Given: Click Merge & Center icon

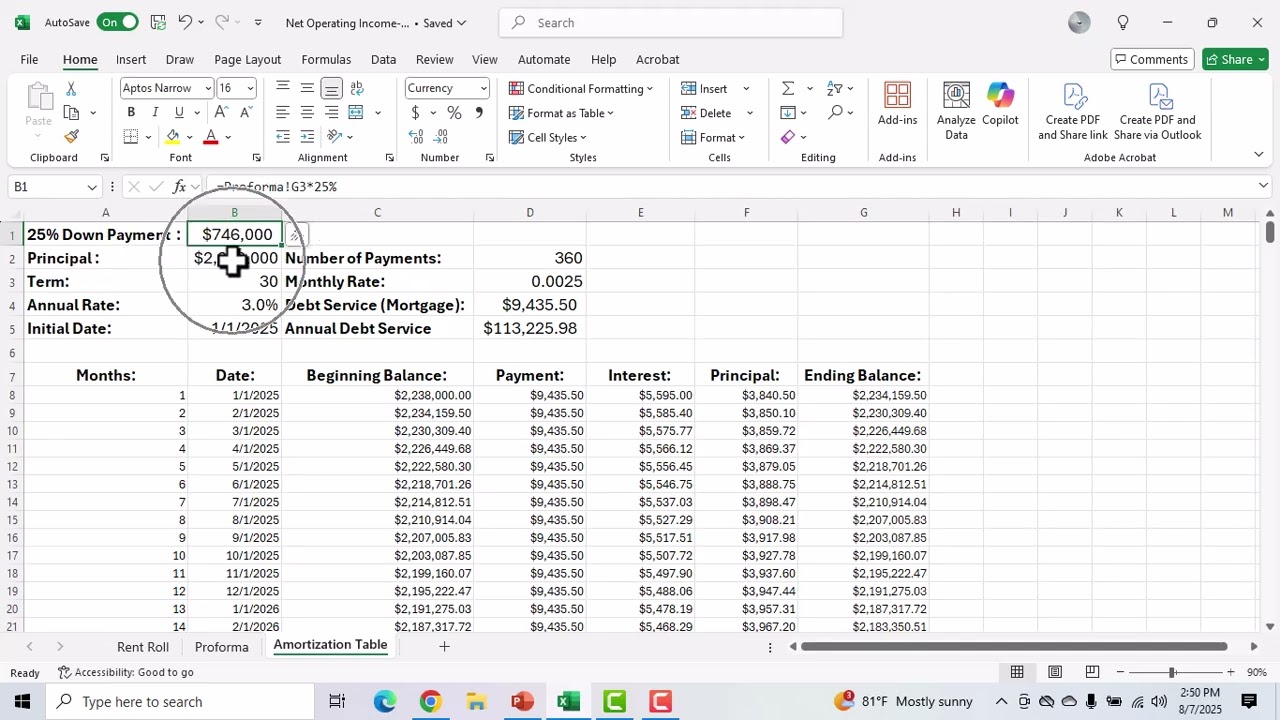Looking at the screenshot, I should click(x=356, y=112).
